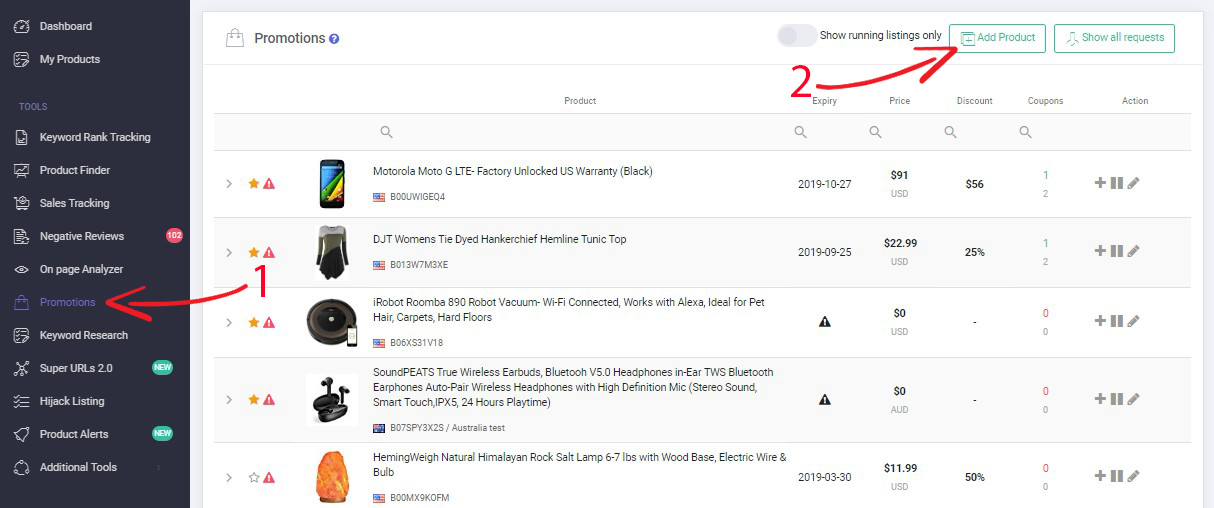Edit the DJT Womens Tunic promotion

pos(1133,251)
